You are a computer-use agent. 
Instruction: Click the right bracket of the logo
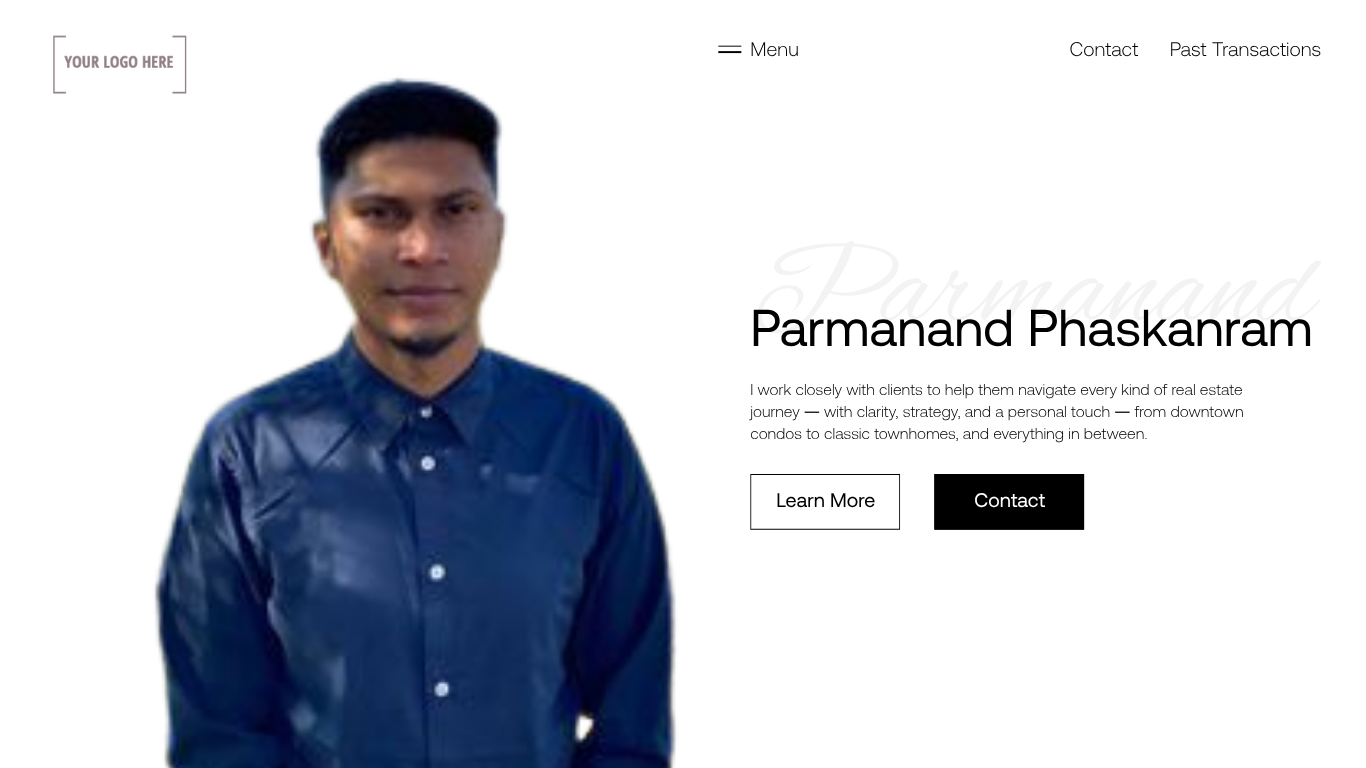pos(181,64)
